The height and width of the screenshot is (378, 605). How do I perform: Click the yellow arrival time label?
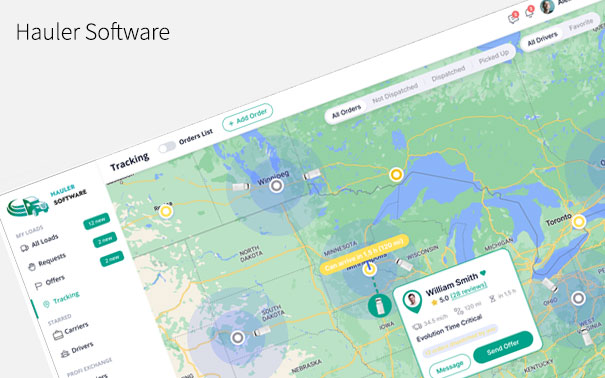[x=364, y=254]
